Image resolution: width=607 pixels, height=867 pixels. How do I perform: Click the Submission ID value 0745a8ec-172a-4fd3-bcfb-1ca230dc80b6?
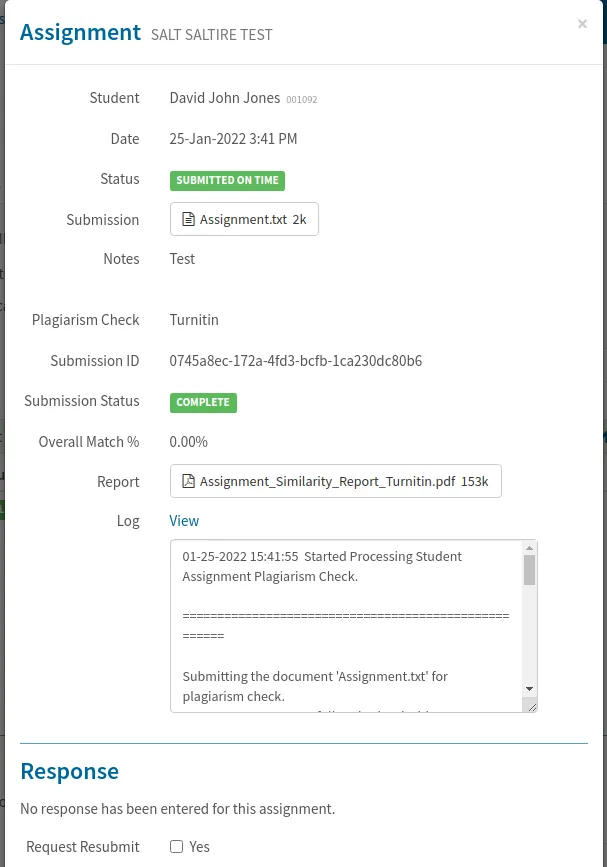[296, 361]
